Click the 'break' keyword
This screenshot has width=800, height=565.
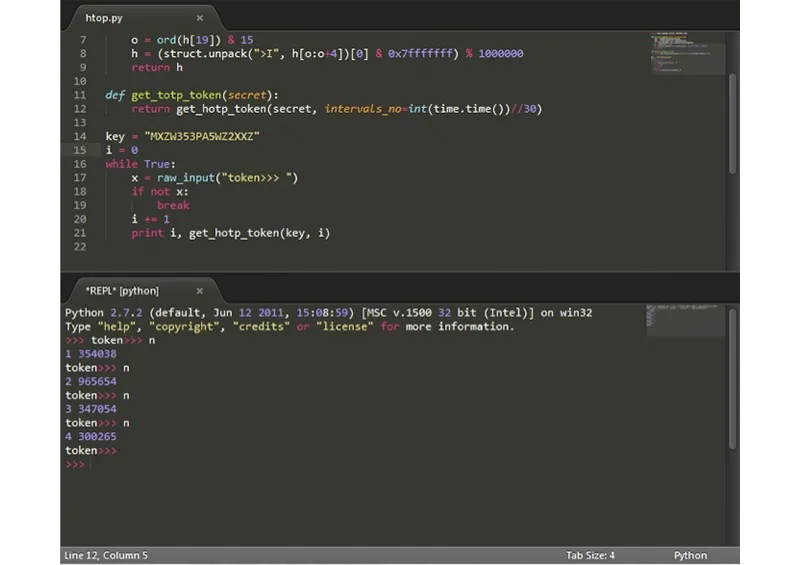click(173, 205)
